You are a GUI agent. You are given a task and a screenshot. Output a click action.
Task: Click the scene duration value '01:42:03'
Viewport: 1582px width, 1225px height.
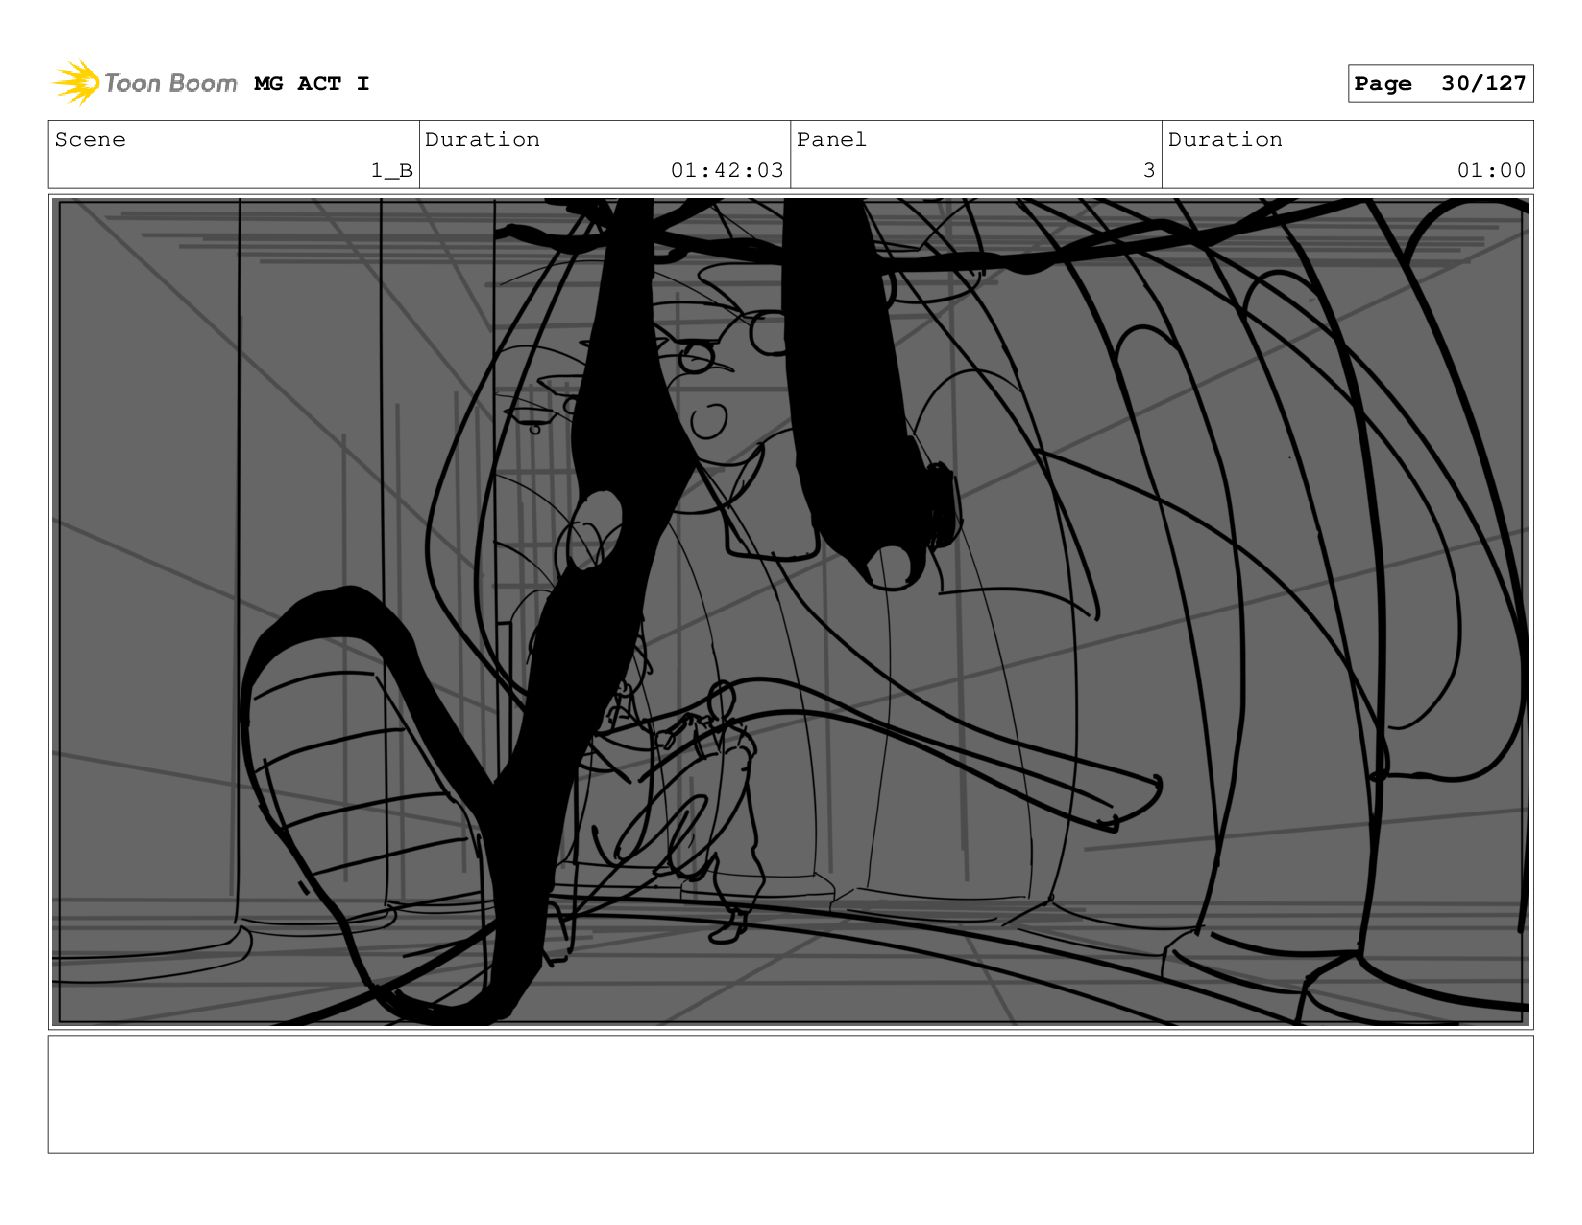point(727,171)
